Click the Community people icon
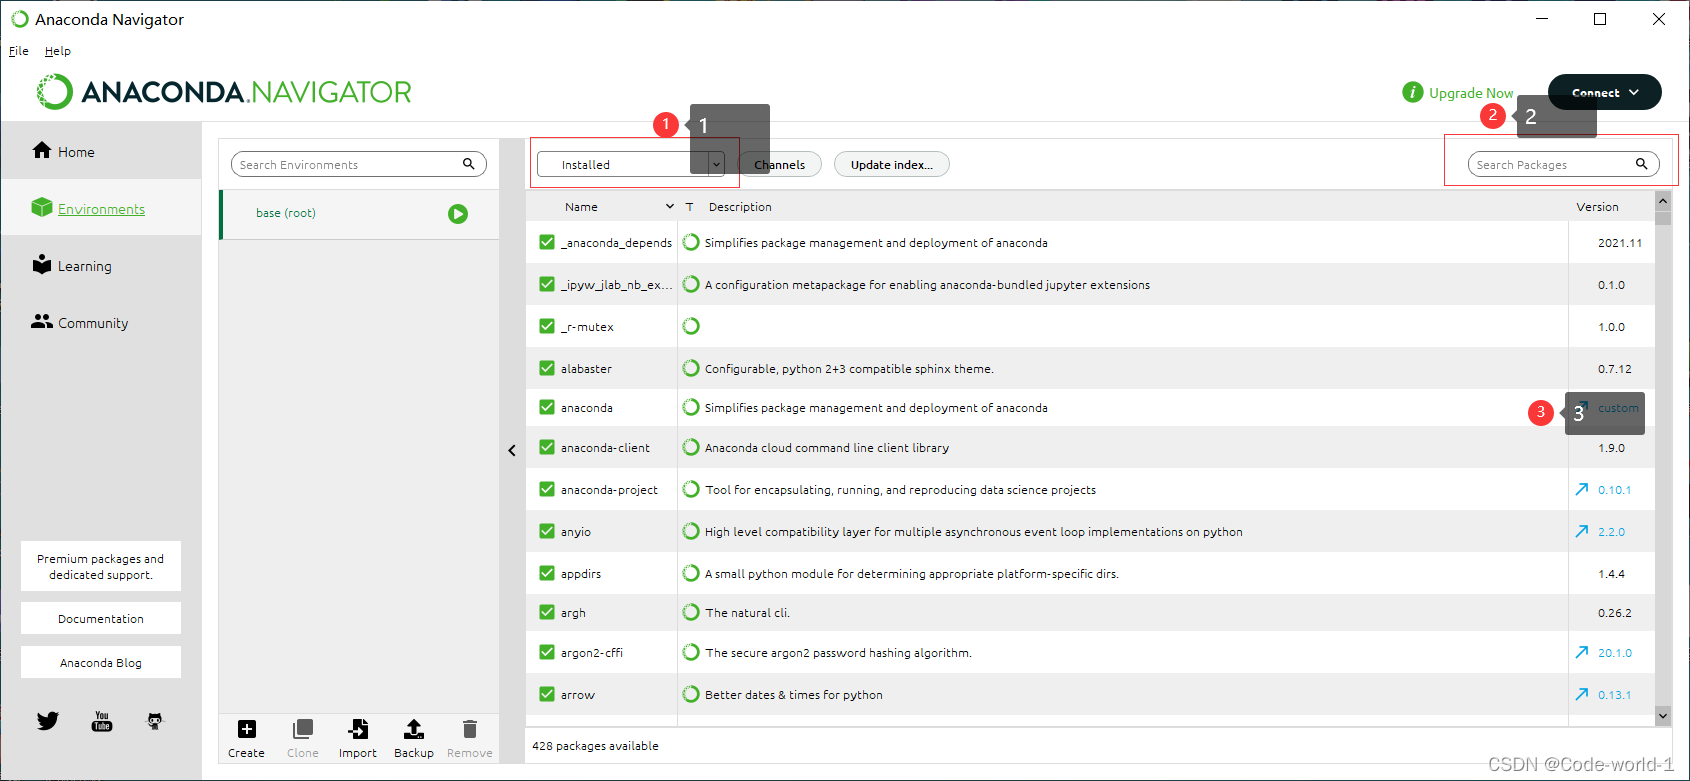Image resolution: width=1690 pixels, height=781 pixels. pyautogui.click(x=42, y=321)
